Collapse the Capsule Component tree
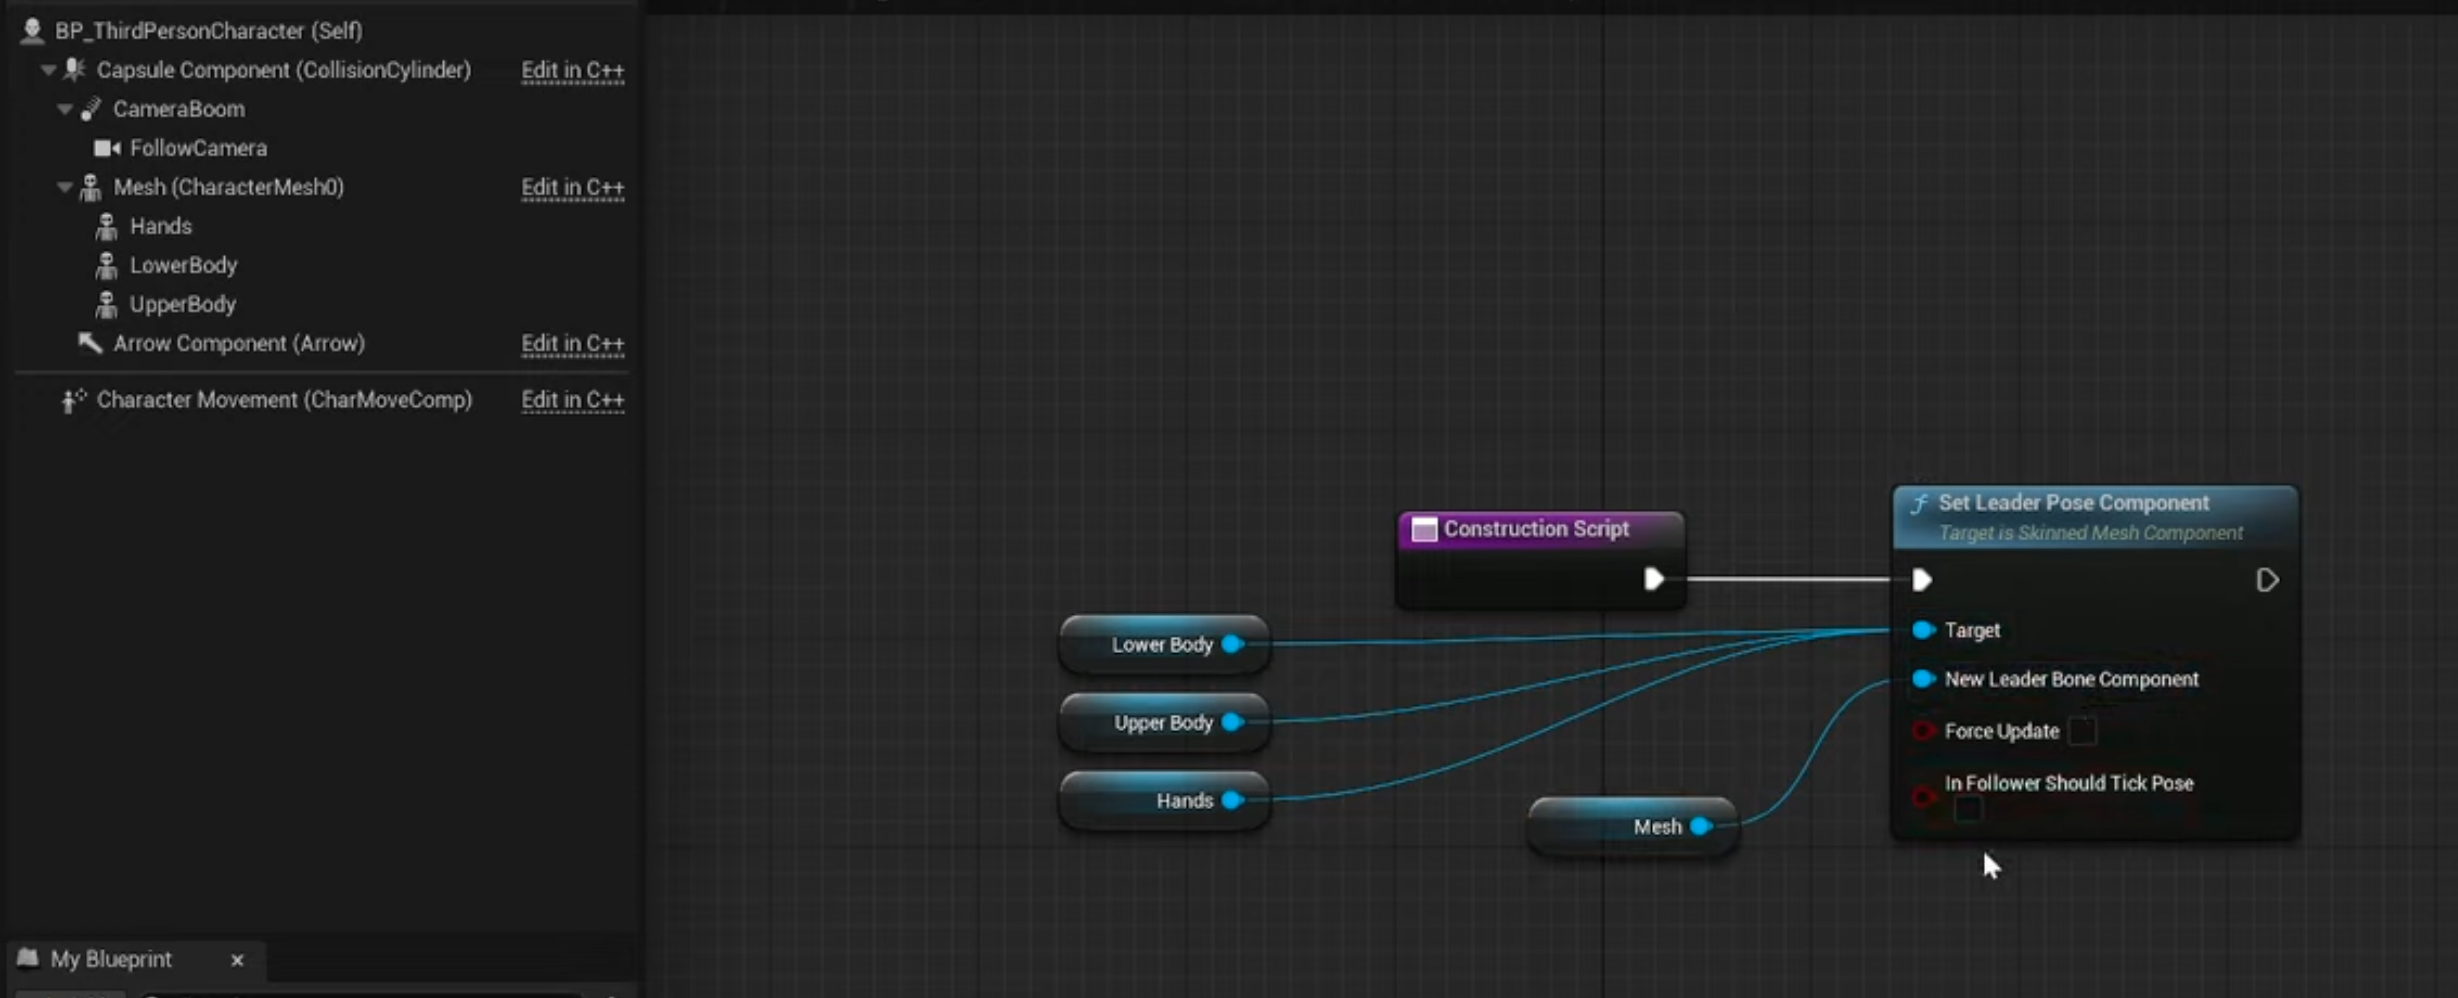 click(48, 70)
